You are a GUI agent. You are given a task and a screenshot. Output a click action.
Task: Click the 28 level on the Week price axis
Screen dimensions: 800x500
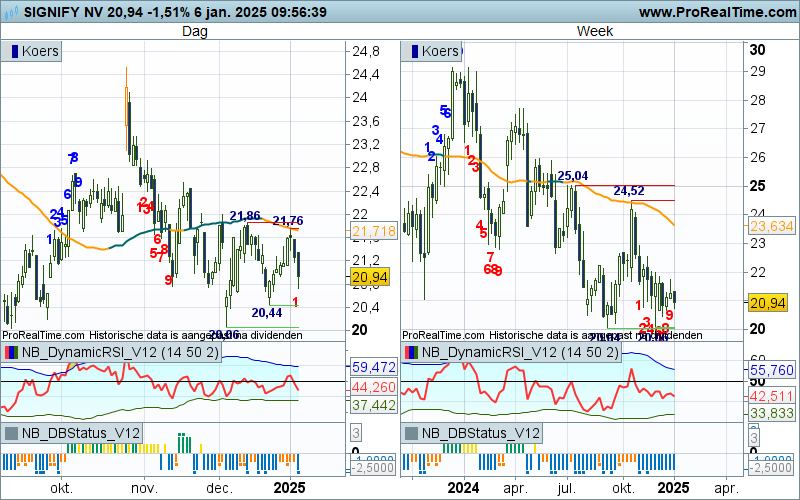[x=758, y=100]
